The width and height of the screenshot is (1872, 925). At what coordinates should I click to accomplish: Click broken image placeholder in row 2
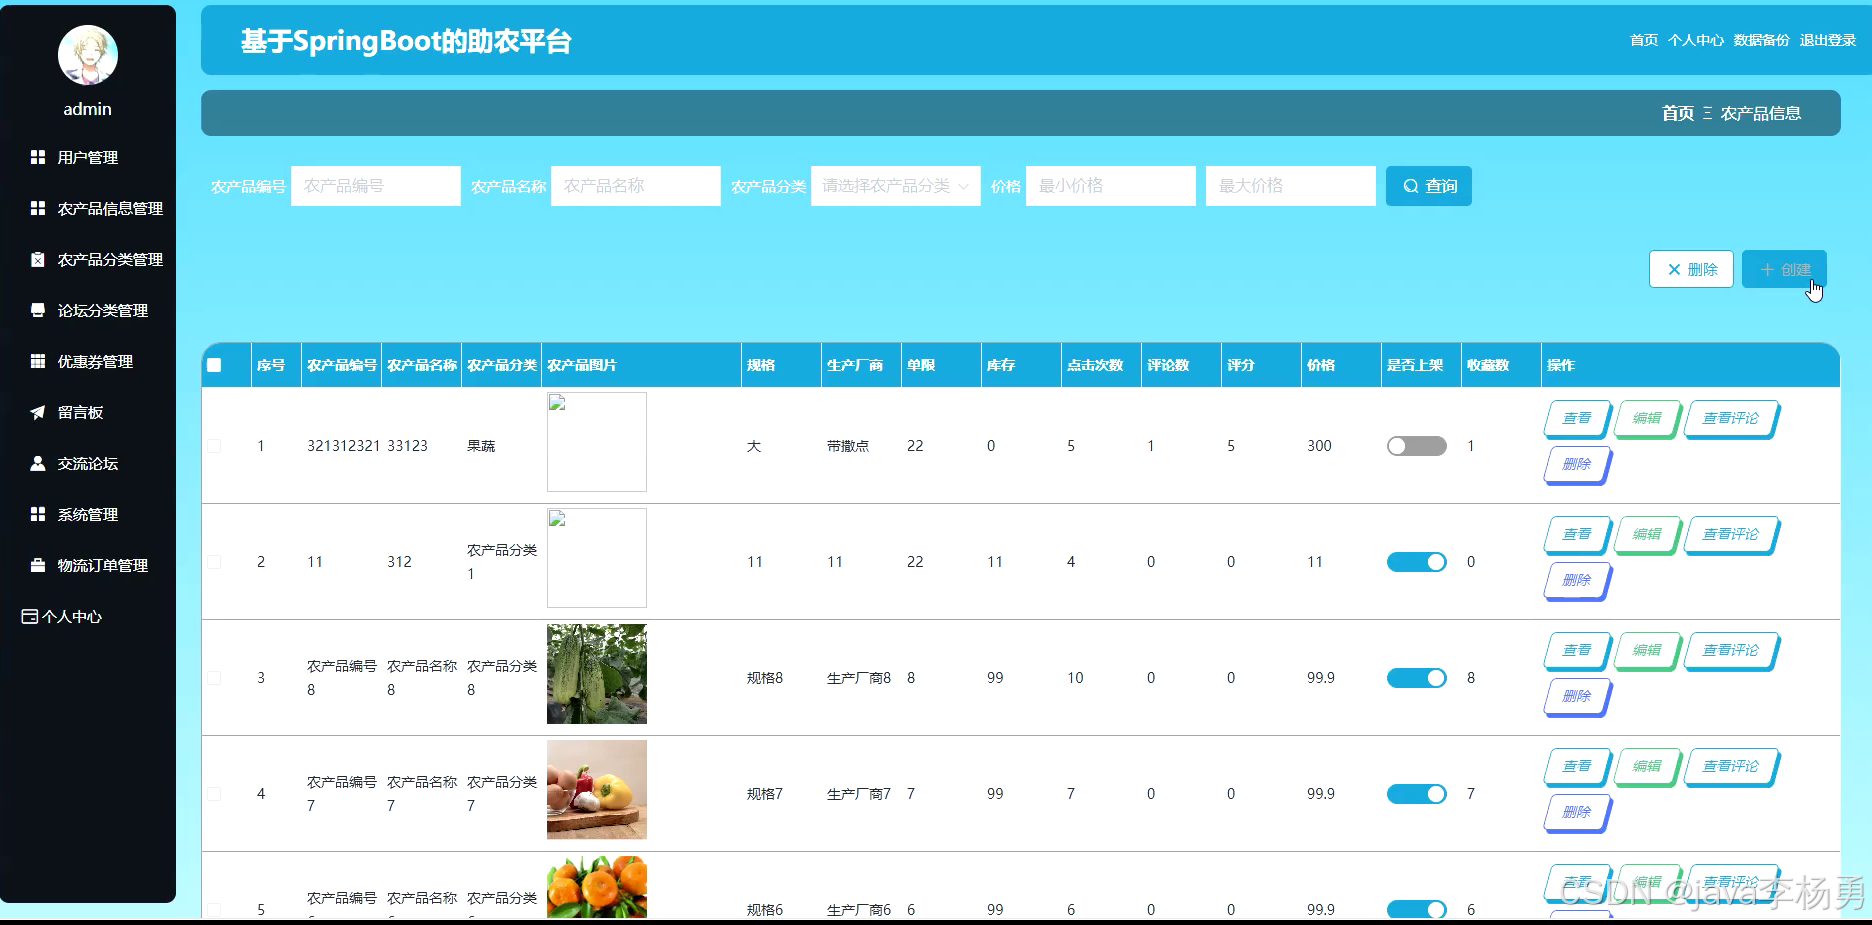click(x=597, y=558)
